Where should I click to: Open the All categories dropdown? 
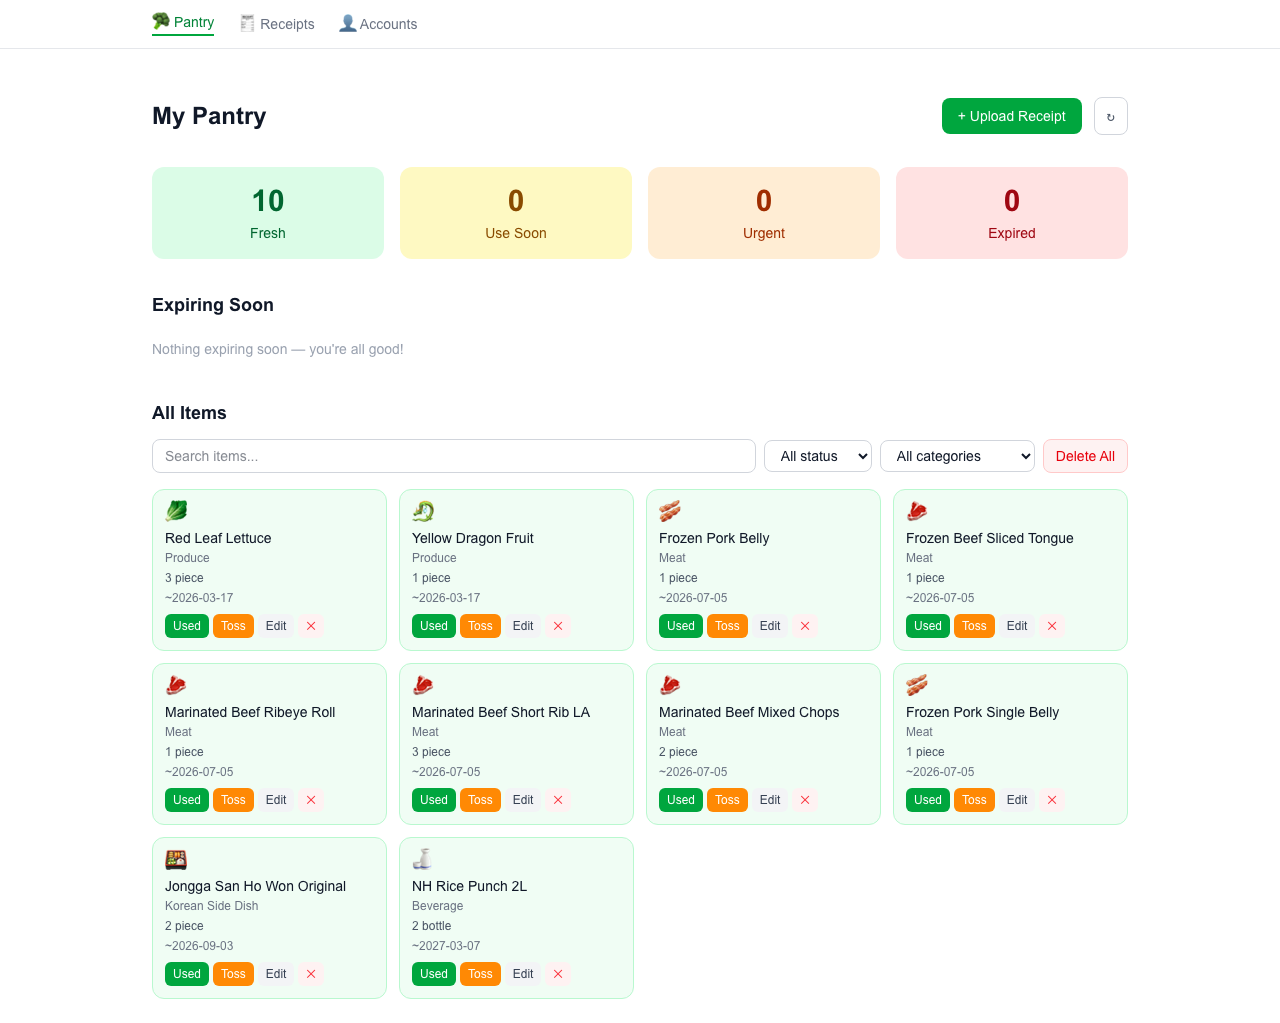point(957,456)
